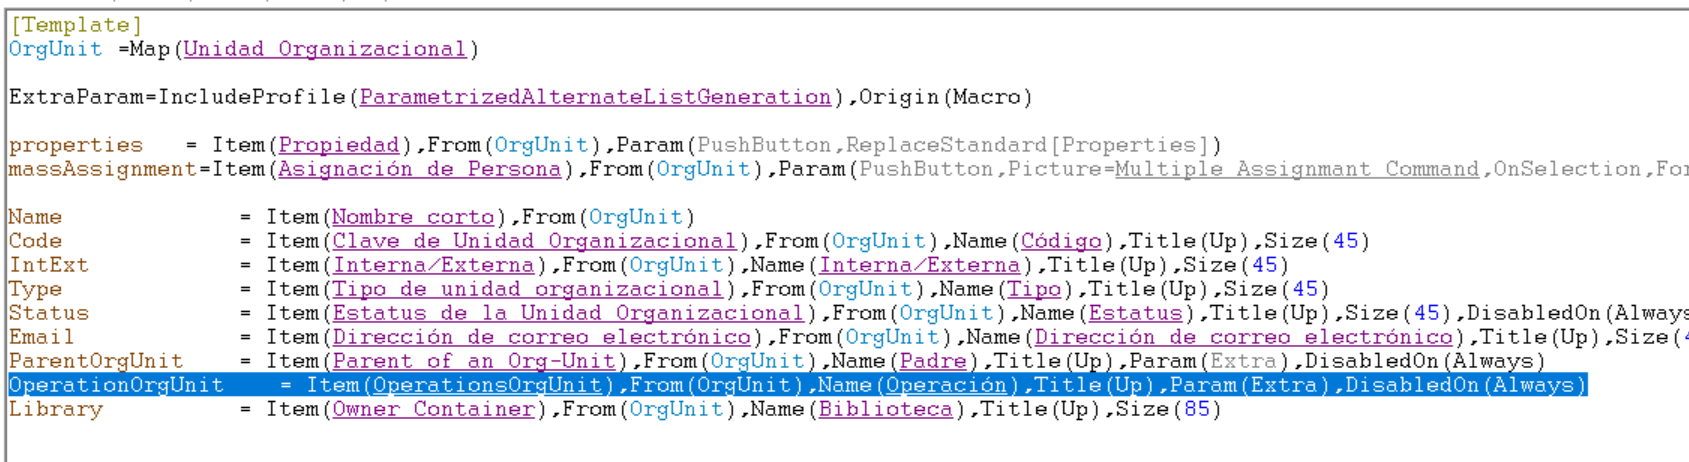Image resolution: width=1689 pixels, height=462 pixels.
Task: Open the 'Asignación de Persona' link
Action: tap(419, 169)
